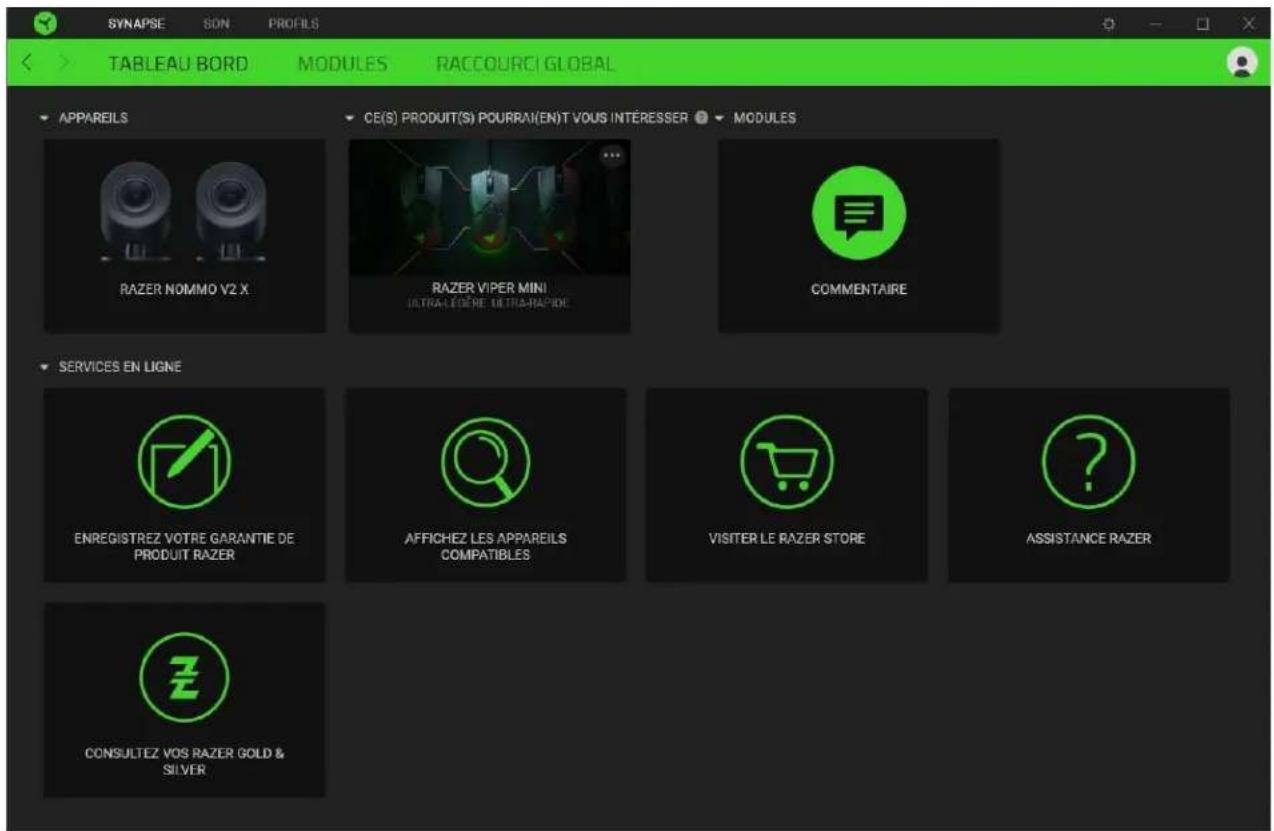Click Enregistrez votre garantie de produit Razer
This screenshot has width=1274, height=831.
pyautogui.click(x=184, y=546)
